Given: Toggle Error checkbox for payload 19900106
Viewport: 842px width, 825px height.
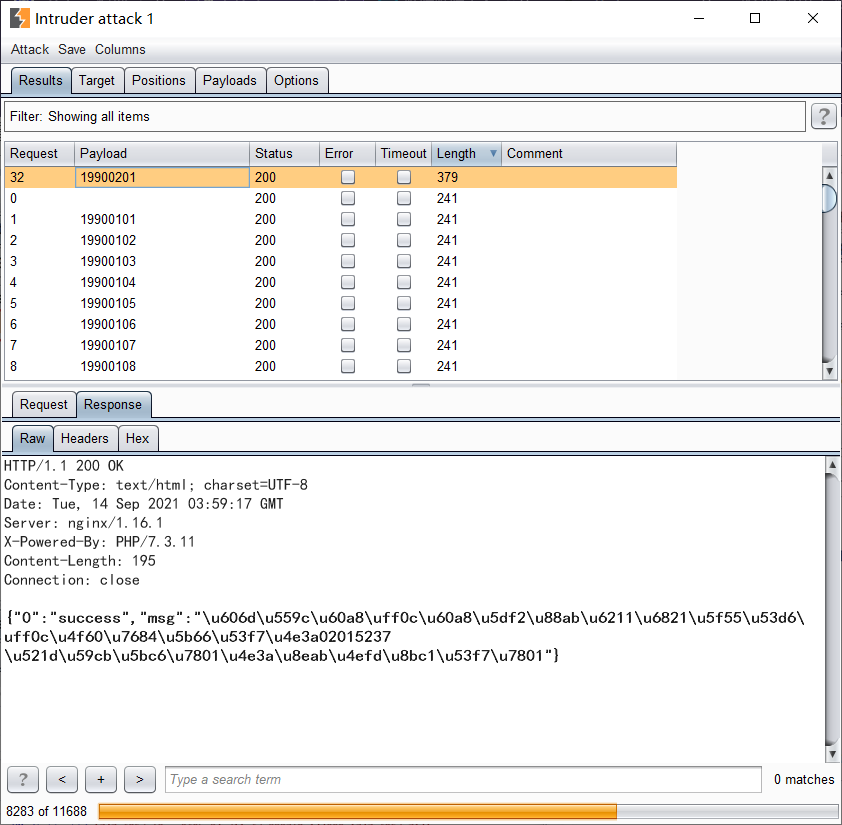Looking at the screenshot, I should pyautogui.click(x=348, y=324).
